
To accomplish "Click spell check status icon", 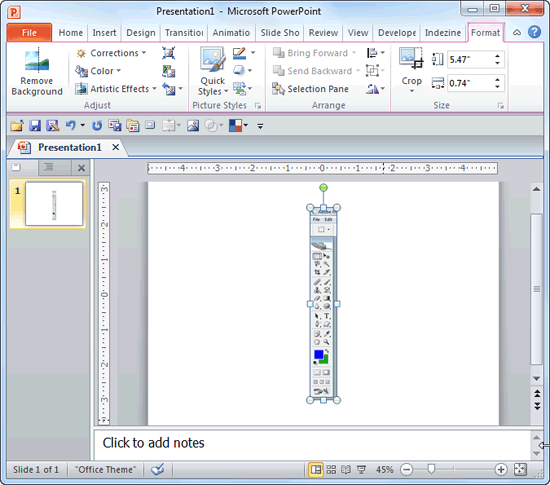I will point(157,469).
